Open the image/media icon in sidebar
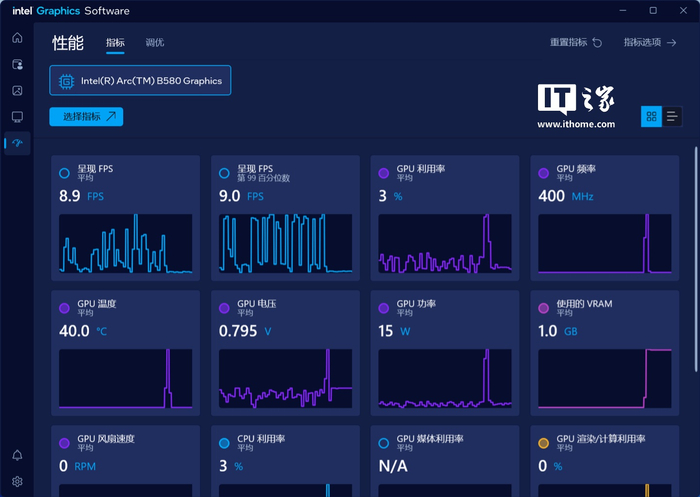The height and width of the screenshot is (497, 700). tap(17, 91)
